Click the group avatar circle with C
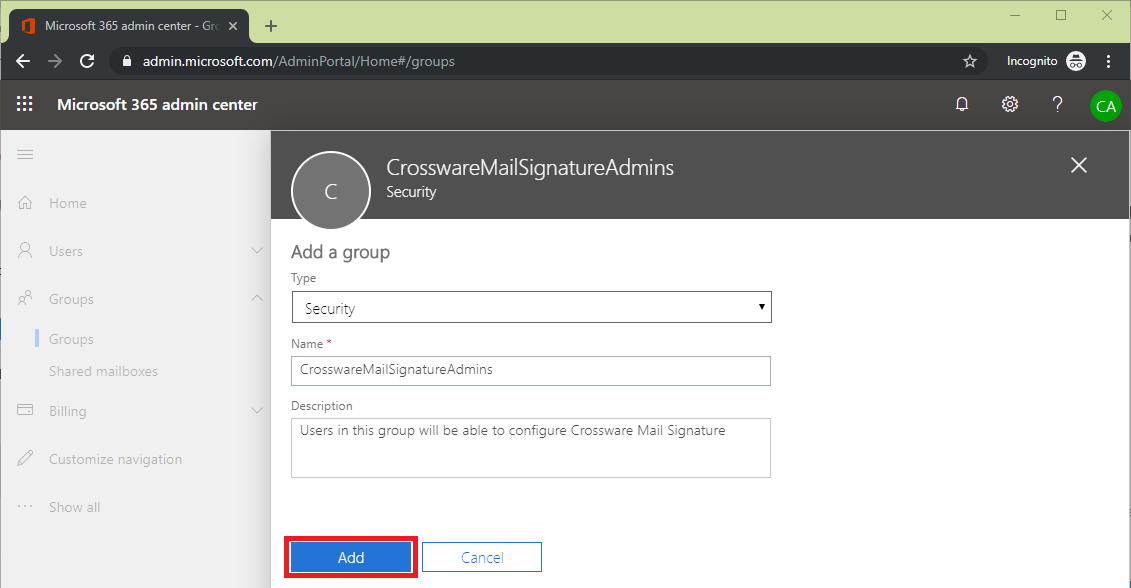This screenshot has height=588, width=1131. click(x=331, y=190)
